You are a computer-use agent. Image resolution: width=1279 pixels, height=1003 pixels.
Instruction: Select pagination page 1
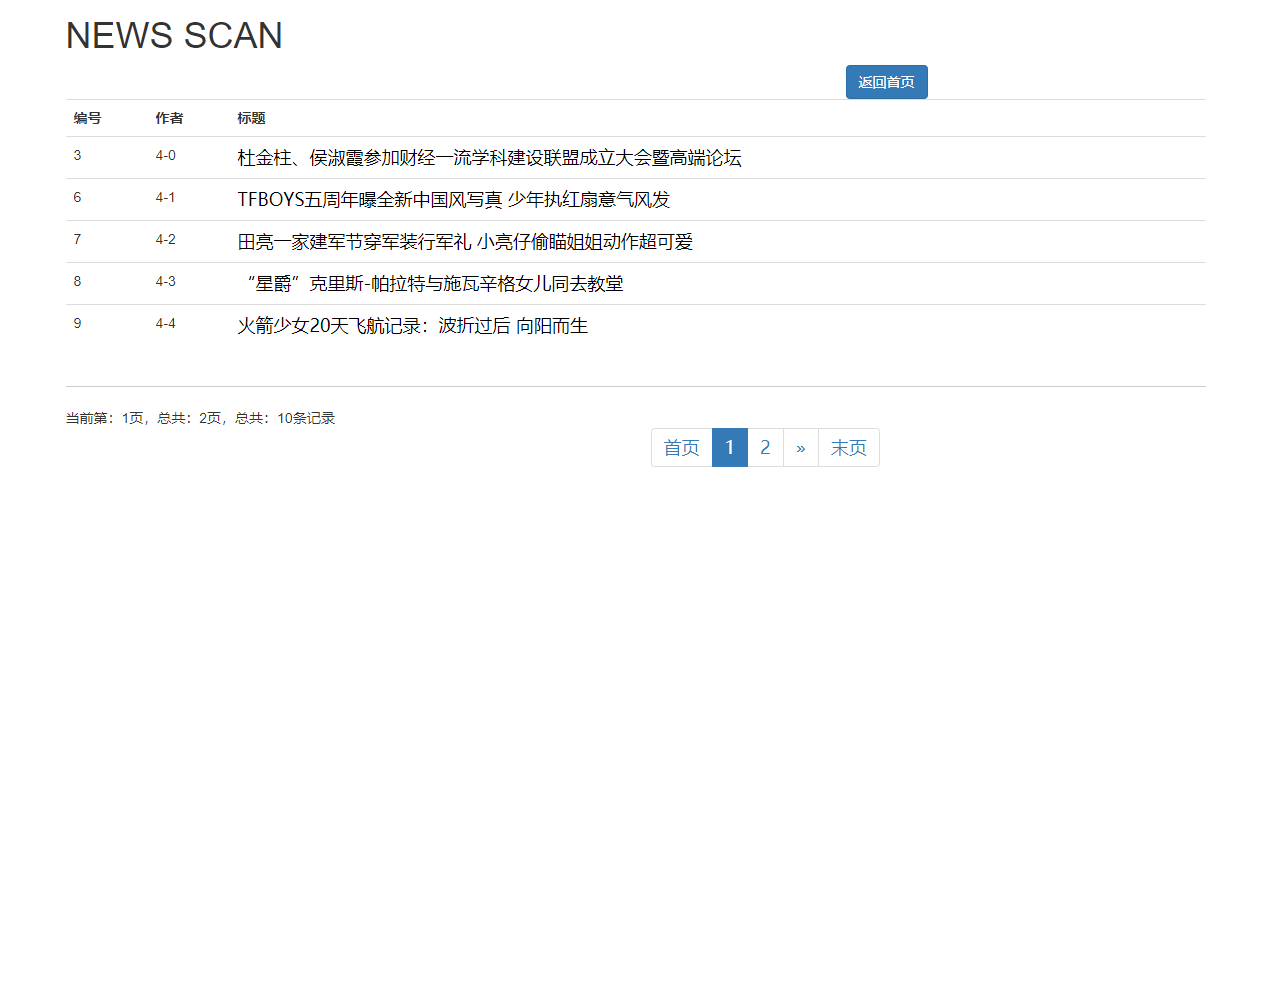click(x=729, y=447)
